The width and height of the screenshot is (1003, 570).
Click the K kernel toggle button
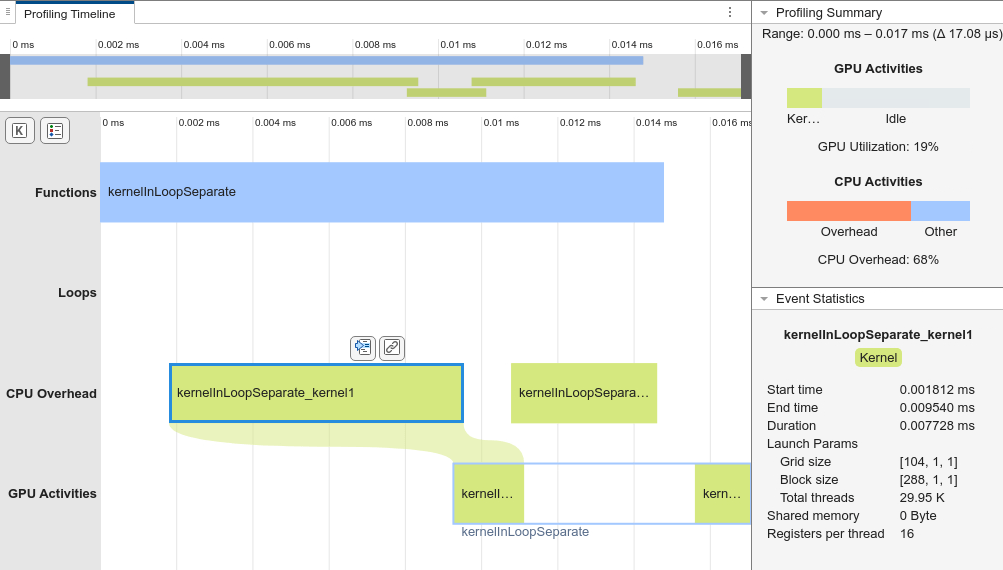tap(20, 130)
